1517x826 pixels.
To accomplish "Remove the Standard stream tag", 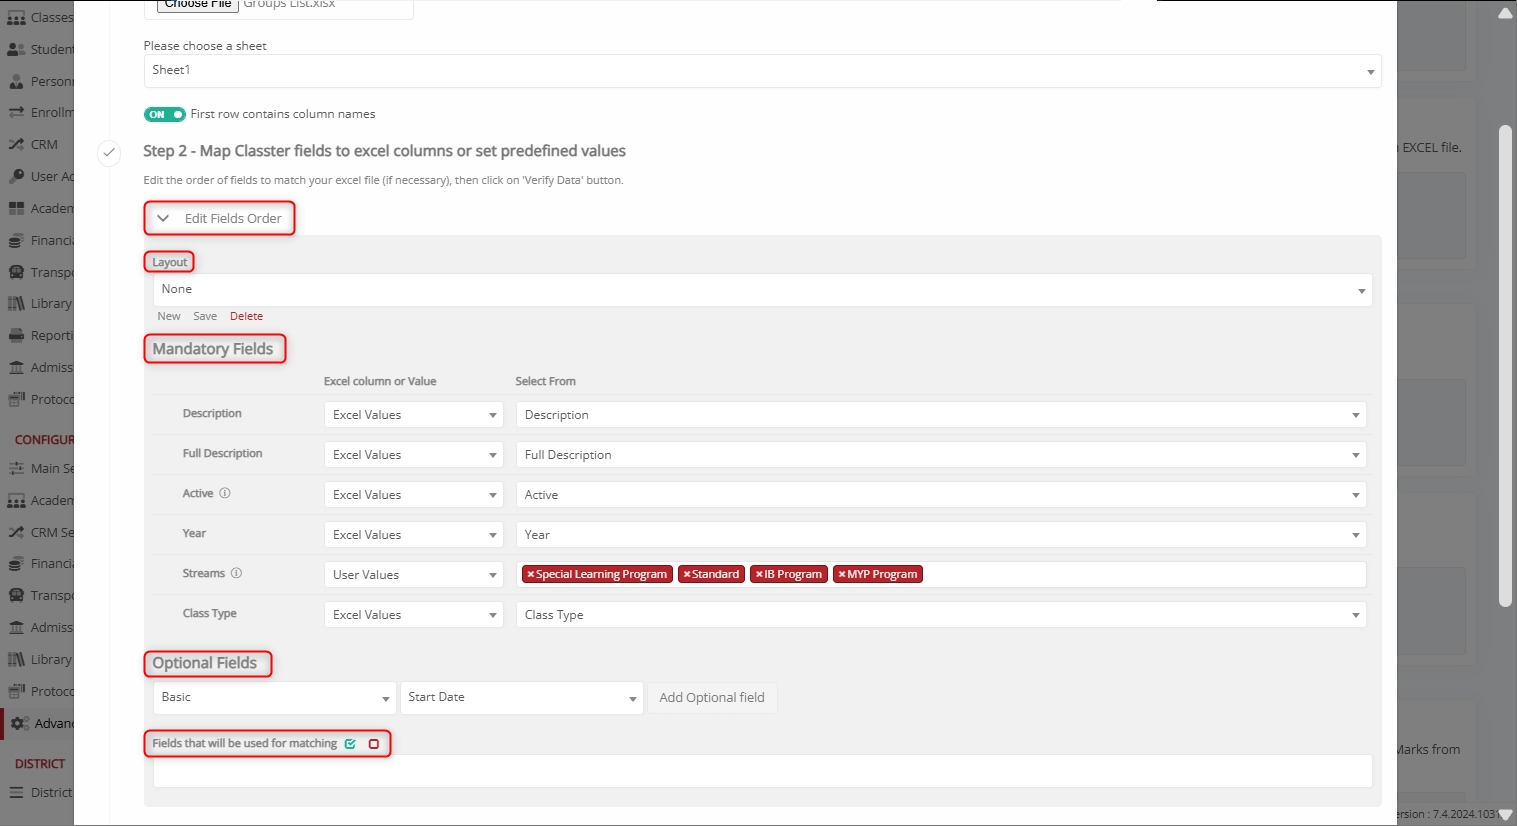I will click(686, 575).
